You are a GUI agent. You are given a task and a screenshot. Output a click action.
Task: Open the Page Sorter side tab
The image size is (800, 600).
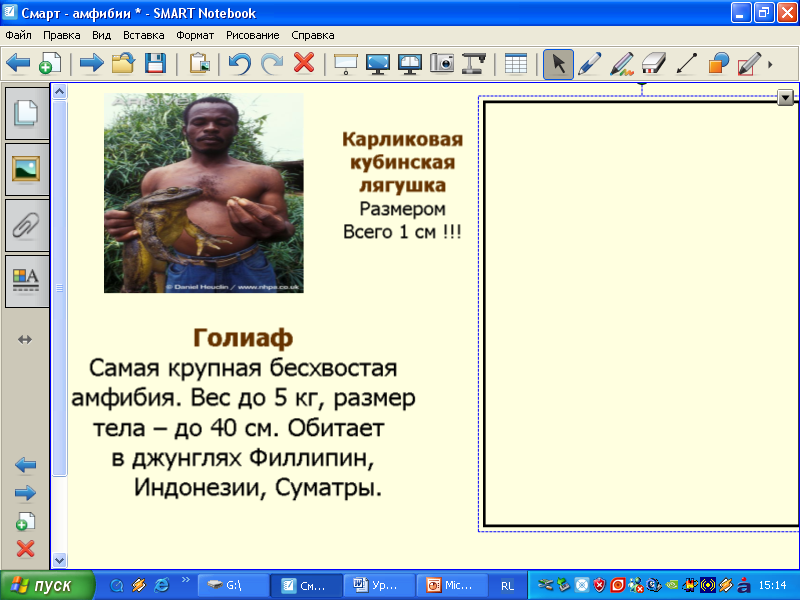pyautogui.click(x=26, y=113)
